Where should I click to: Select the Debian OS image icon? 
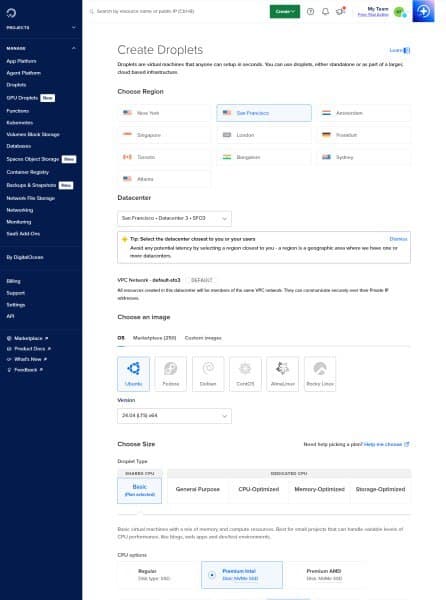[208, 373]
